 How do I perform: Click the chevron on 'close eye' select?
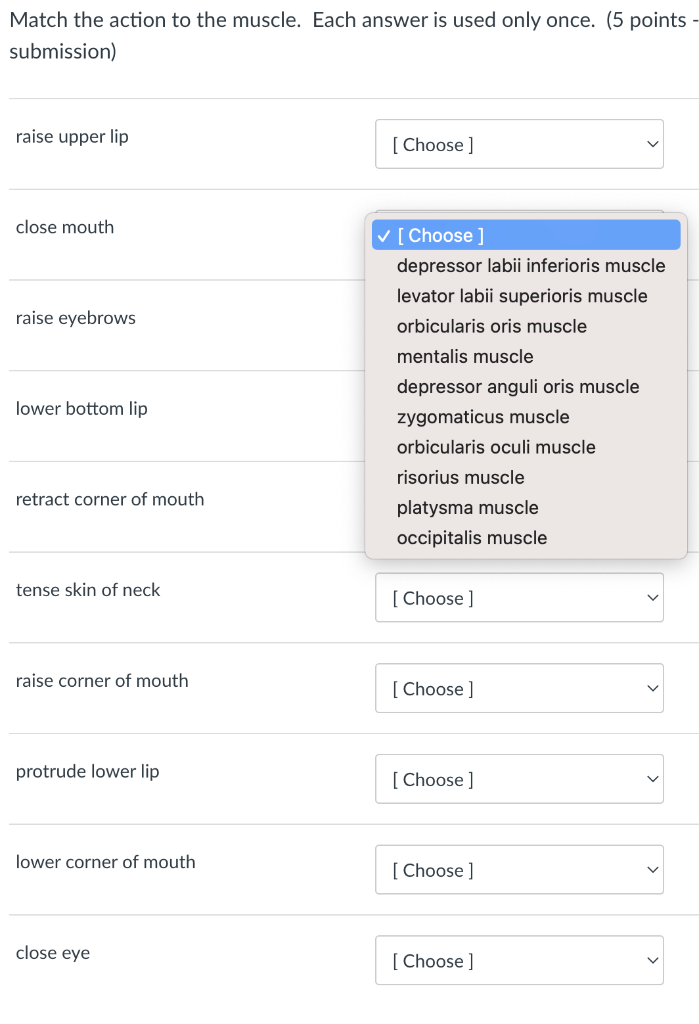652,961
